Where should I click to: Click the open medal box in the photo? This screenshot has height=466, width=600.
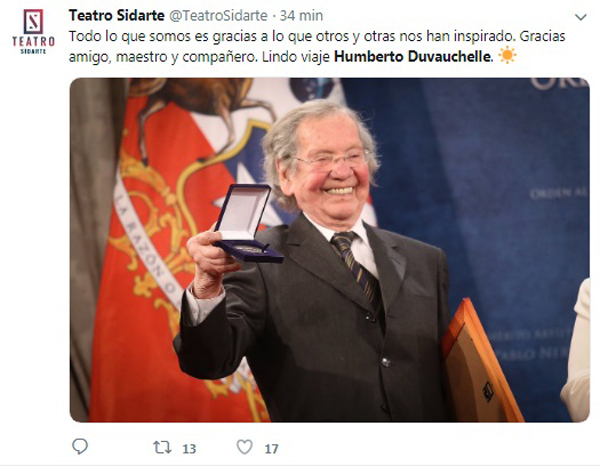tap(246, 223)
